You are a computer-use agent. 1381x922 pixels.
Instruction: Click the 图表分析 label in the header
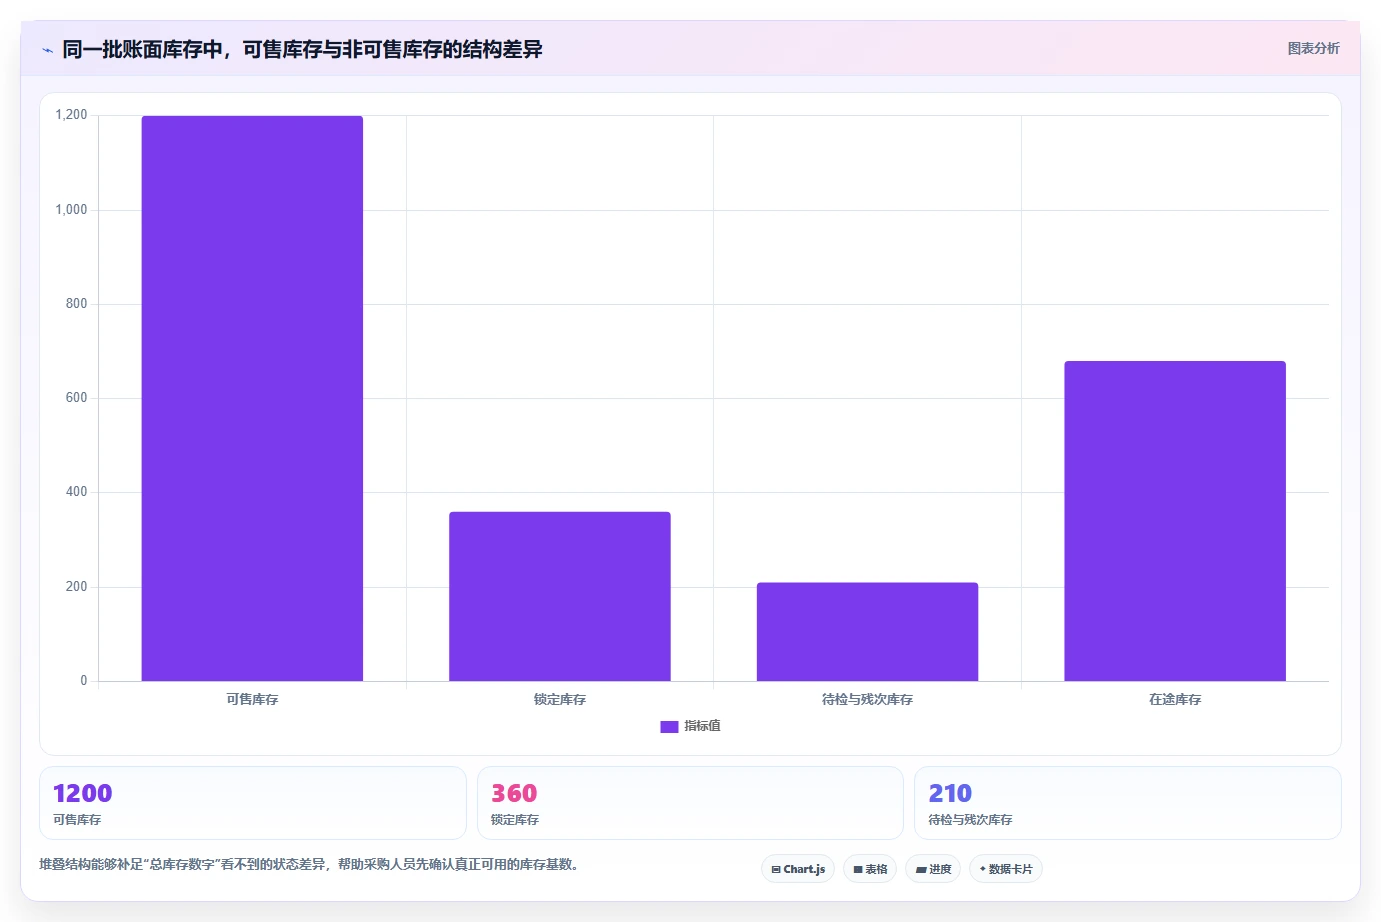coord(1313,48)
